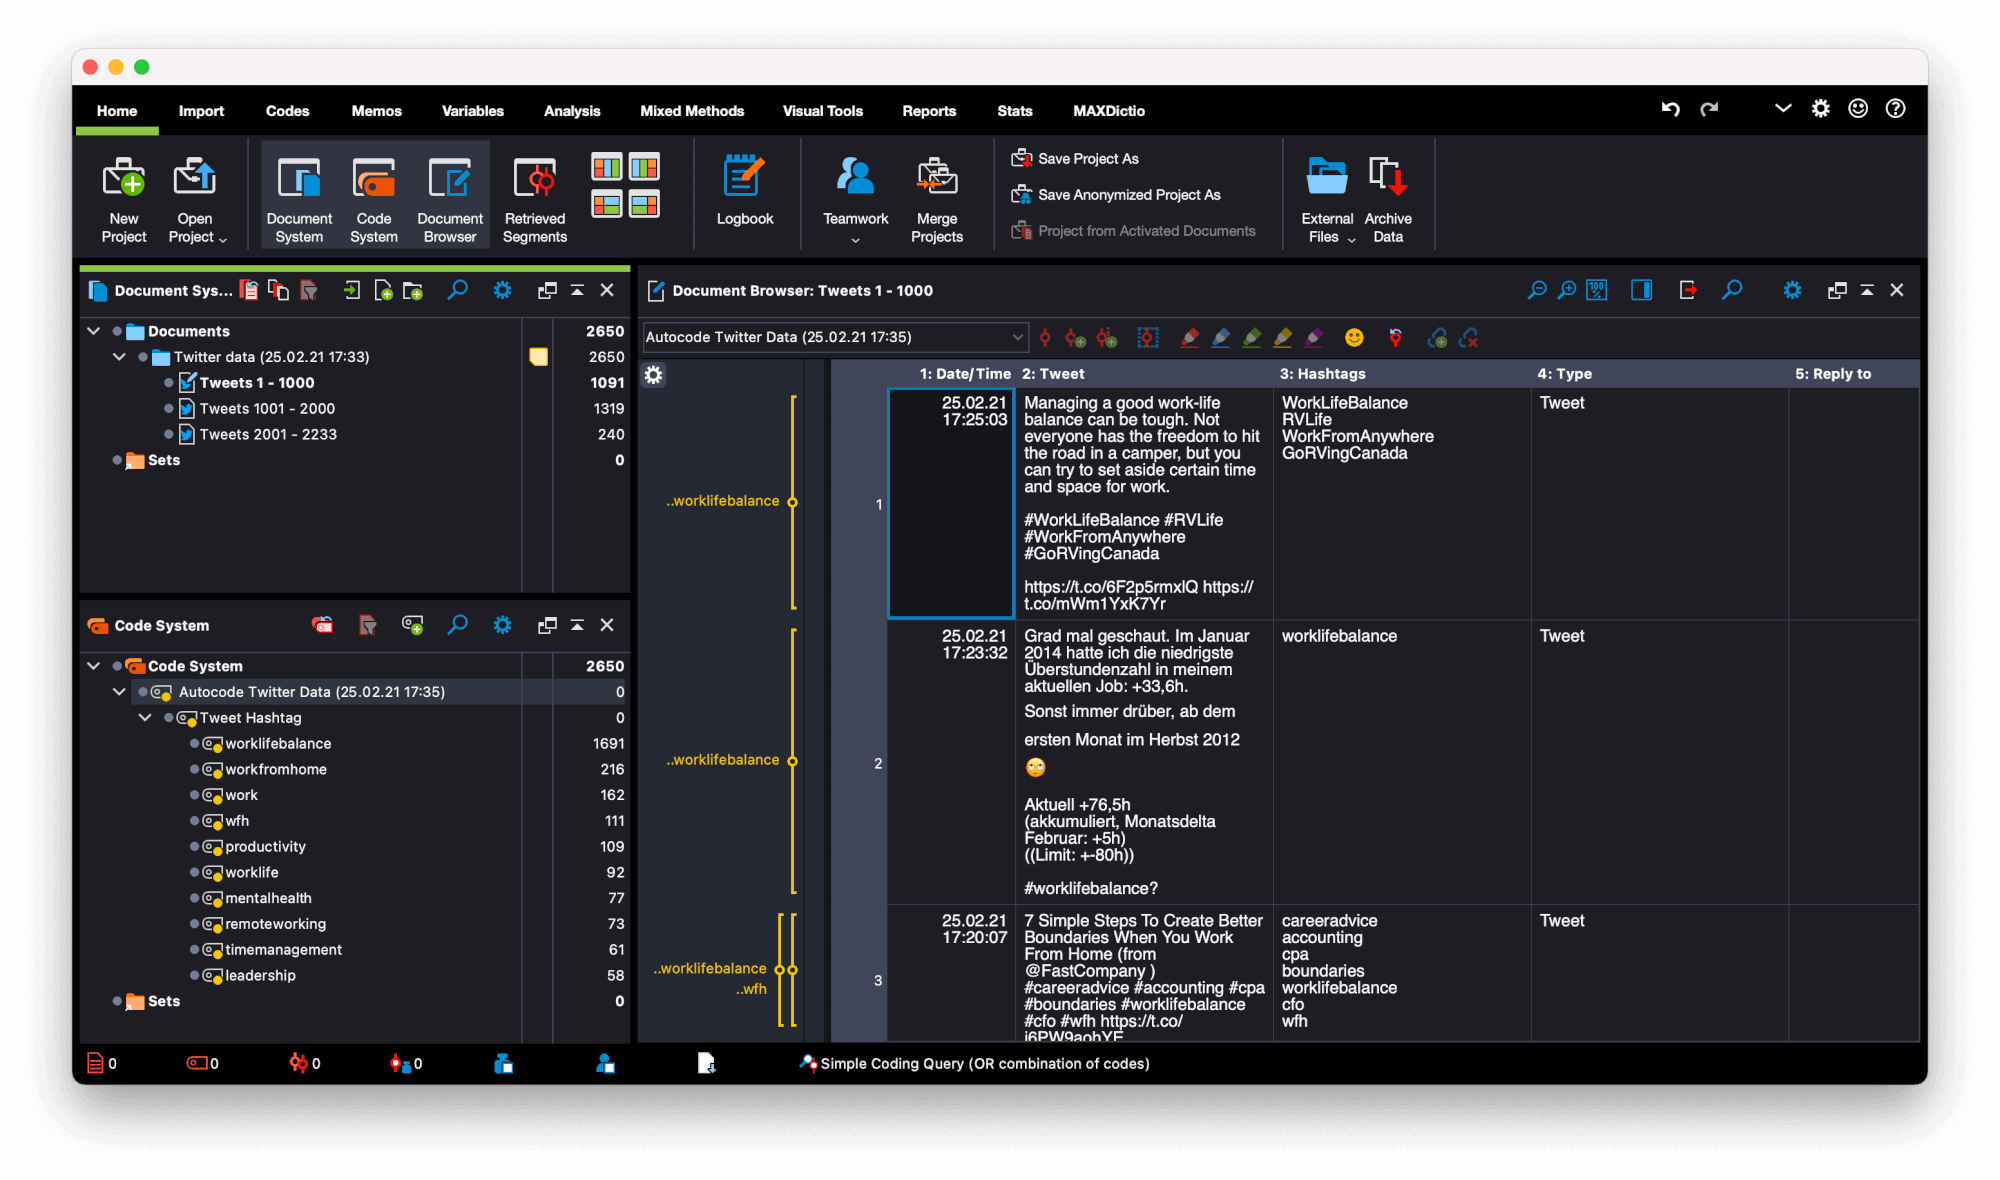Zoom in in Document Browser
This screenshot has width=2000, height=1180.
1567,290
